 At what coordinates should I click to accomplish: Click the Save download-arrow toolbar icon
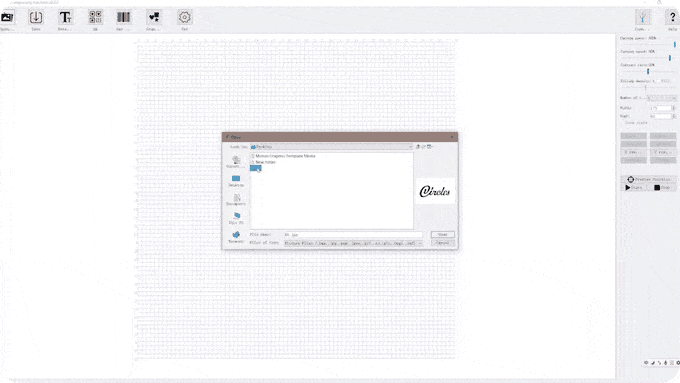tap(36, 17)
